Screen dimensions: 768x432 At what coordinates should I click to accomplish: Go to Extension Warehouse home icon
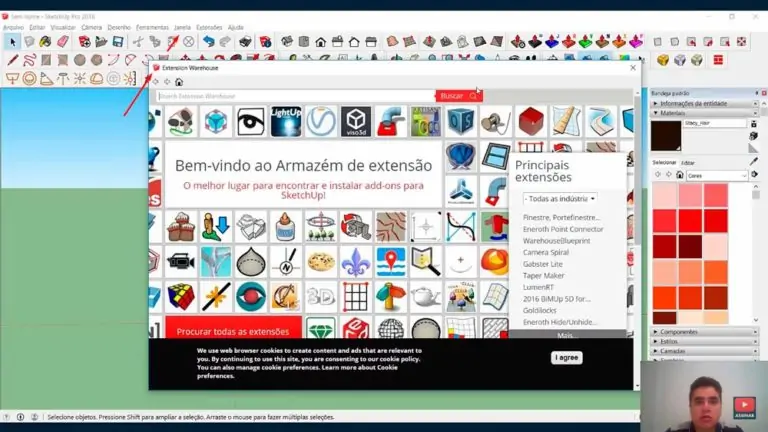click(x=179, y=82)
